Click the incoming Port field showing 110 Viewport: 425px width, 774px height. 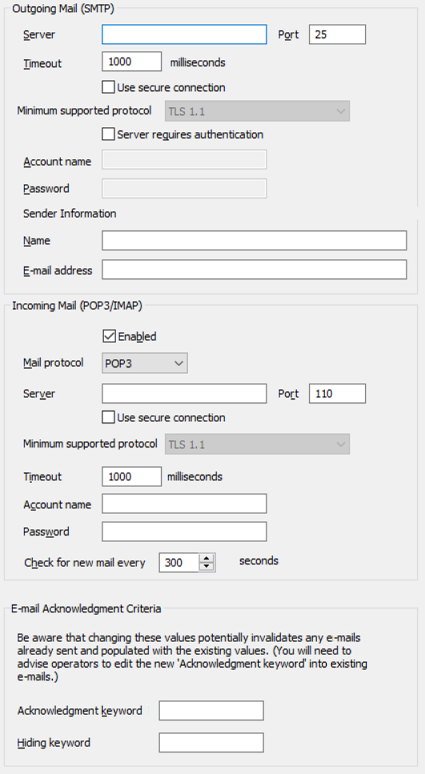tap(337, 393)
